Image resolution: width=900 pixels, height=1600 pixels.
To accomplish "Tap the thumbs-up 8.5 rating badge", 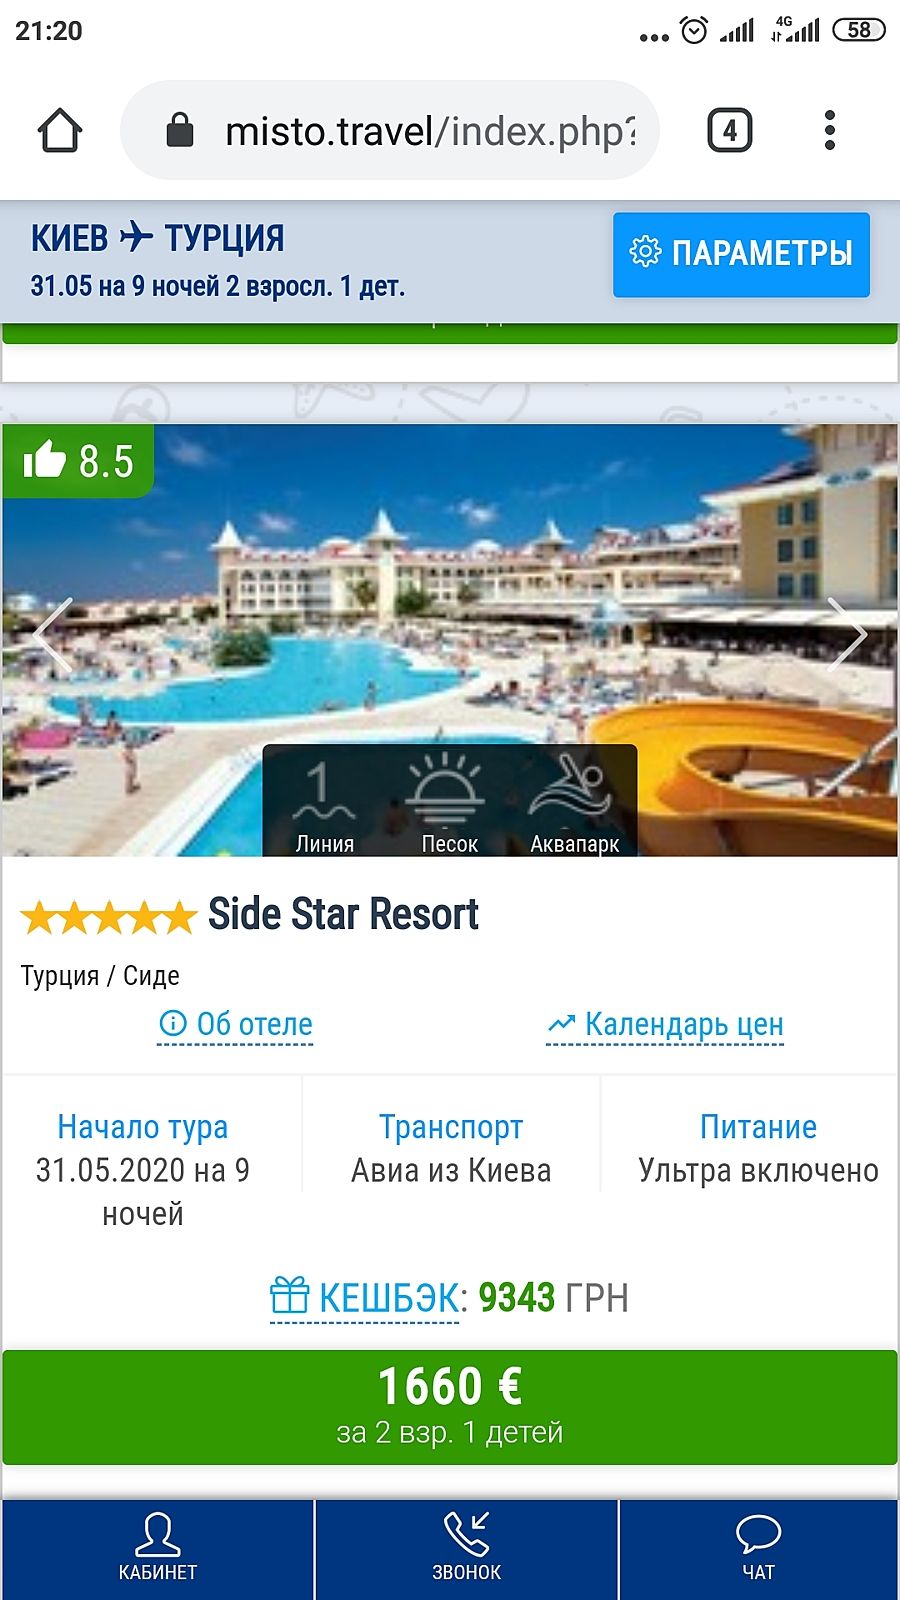I will 78,461.
